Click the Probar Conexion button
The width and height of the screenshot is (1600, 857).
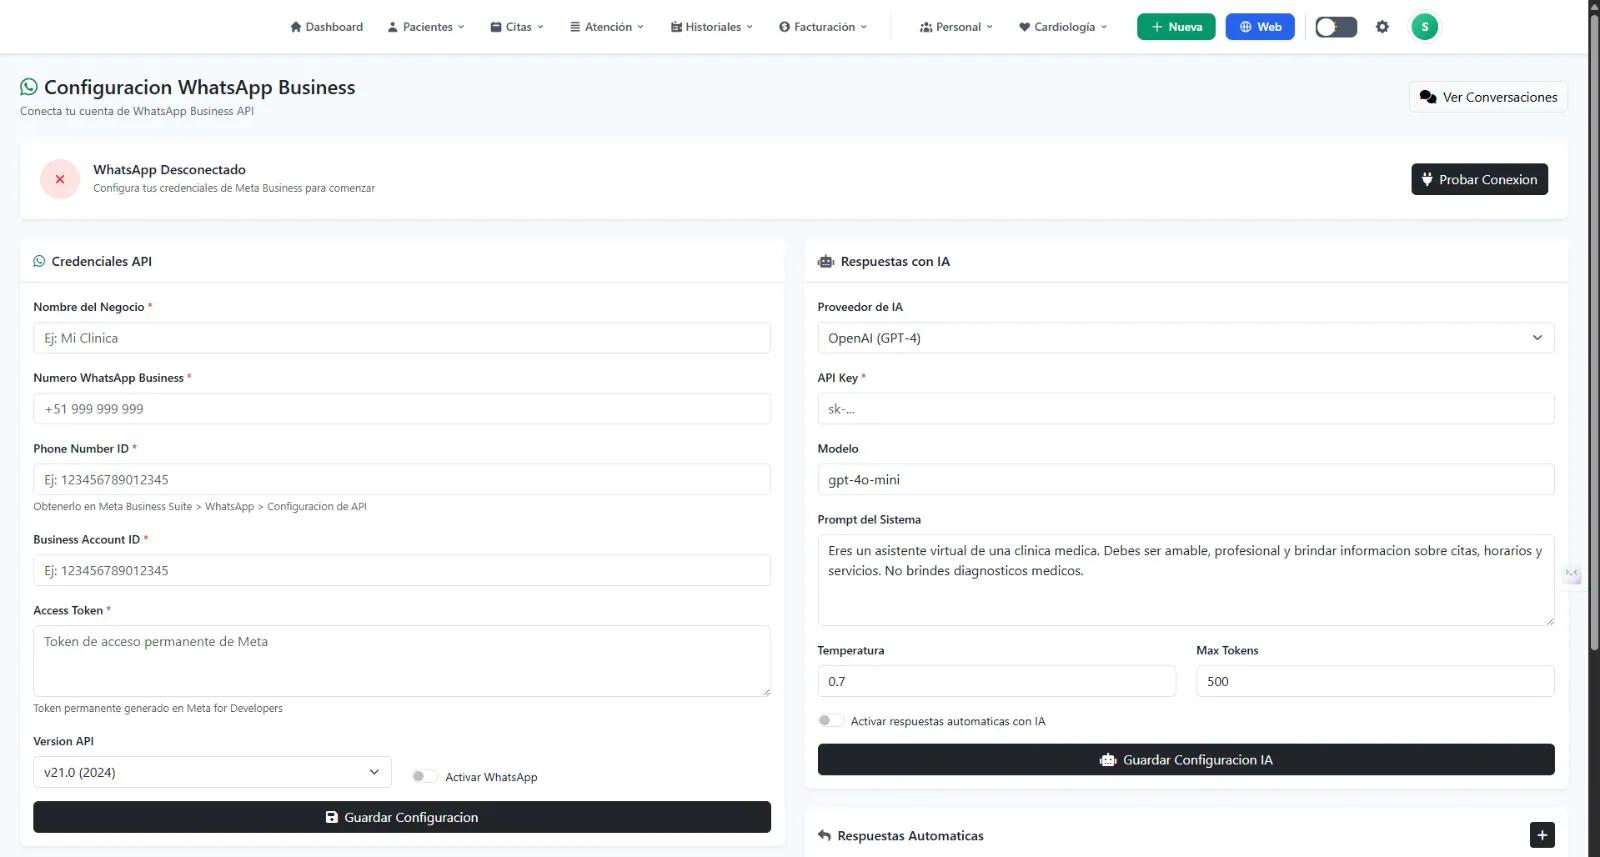tap(1479, 179)
